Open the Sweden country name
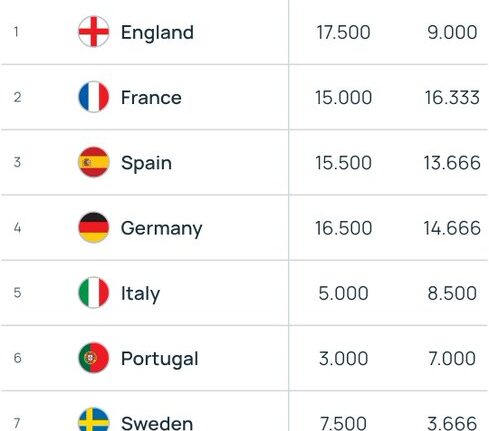Screen dimensions: 489x431 [x=157, y=423]
